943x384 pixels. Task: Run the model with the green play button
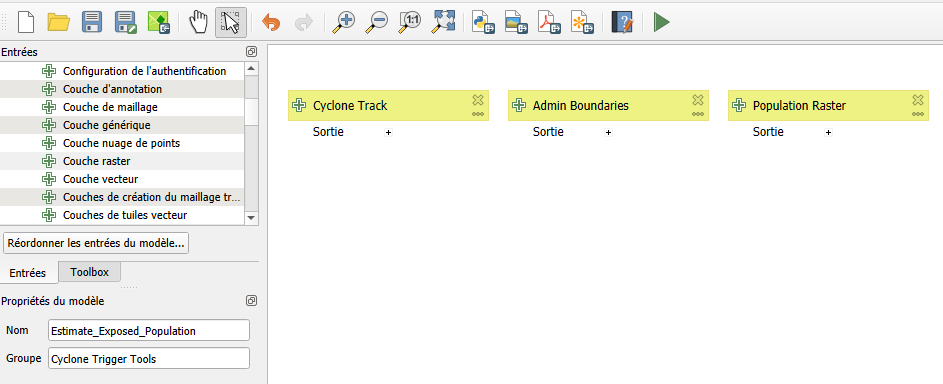(x=662, y=23)
